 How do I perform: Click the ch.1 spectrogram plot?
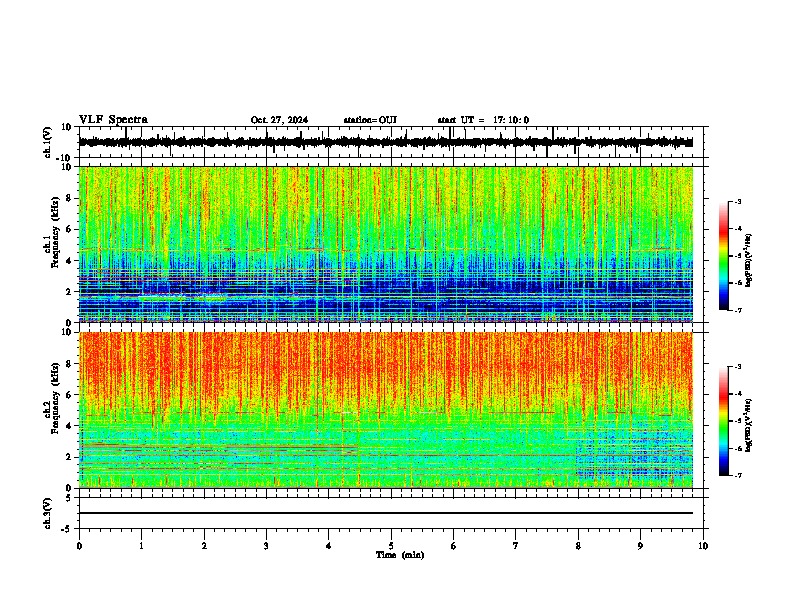(385, 244)
